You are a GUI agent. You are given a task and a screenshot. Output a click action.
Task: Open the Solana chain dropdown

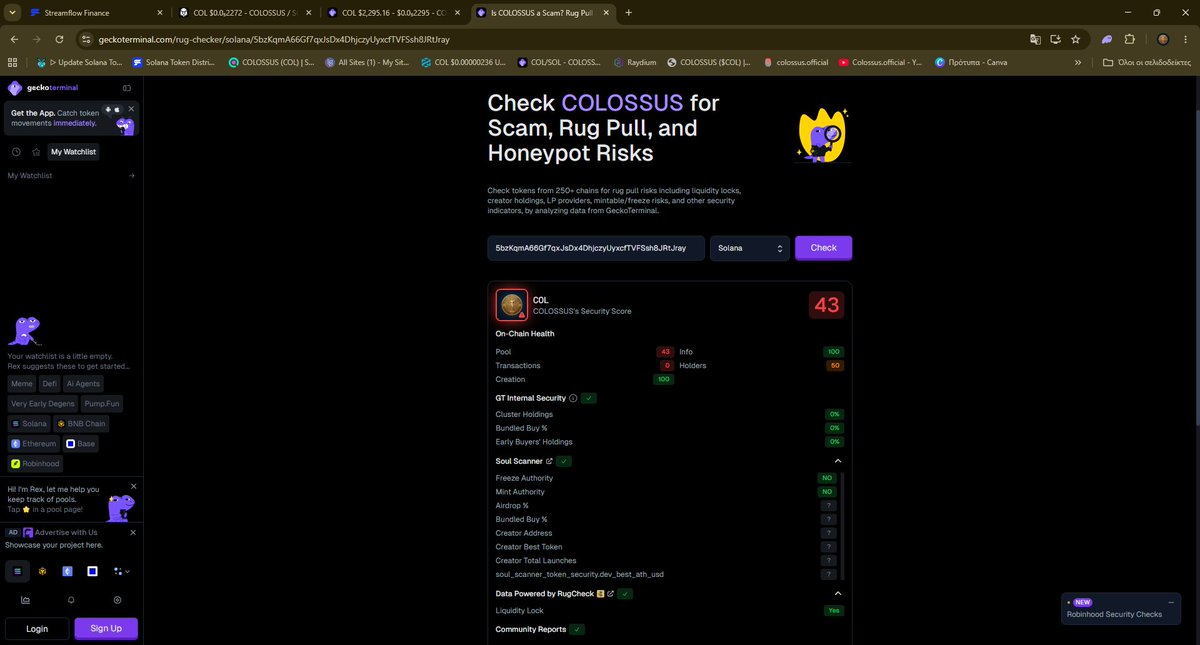(750, 248)
